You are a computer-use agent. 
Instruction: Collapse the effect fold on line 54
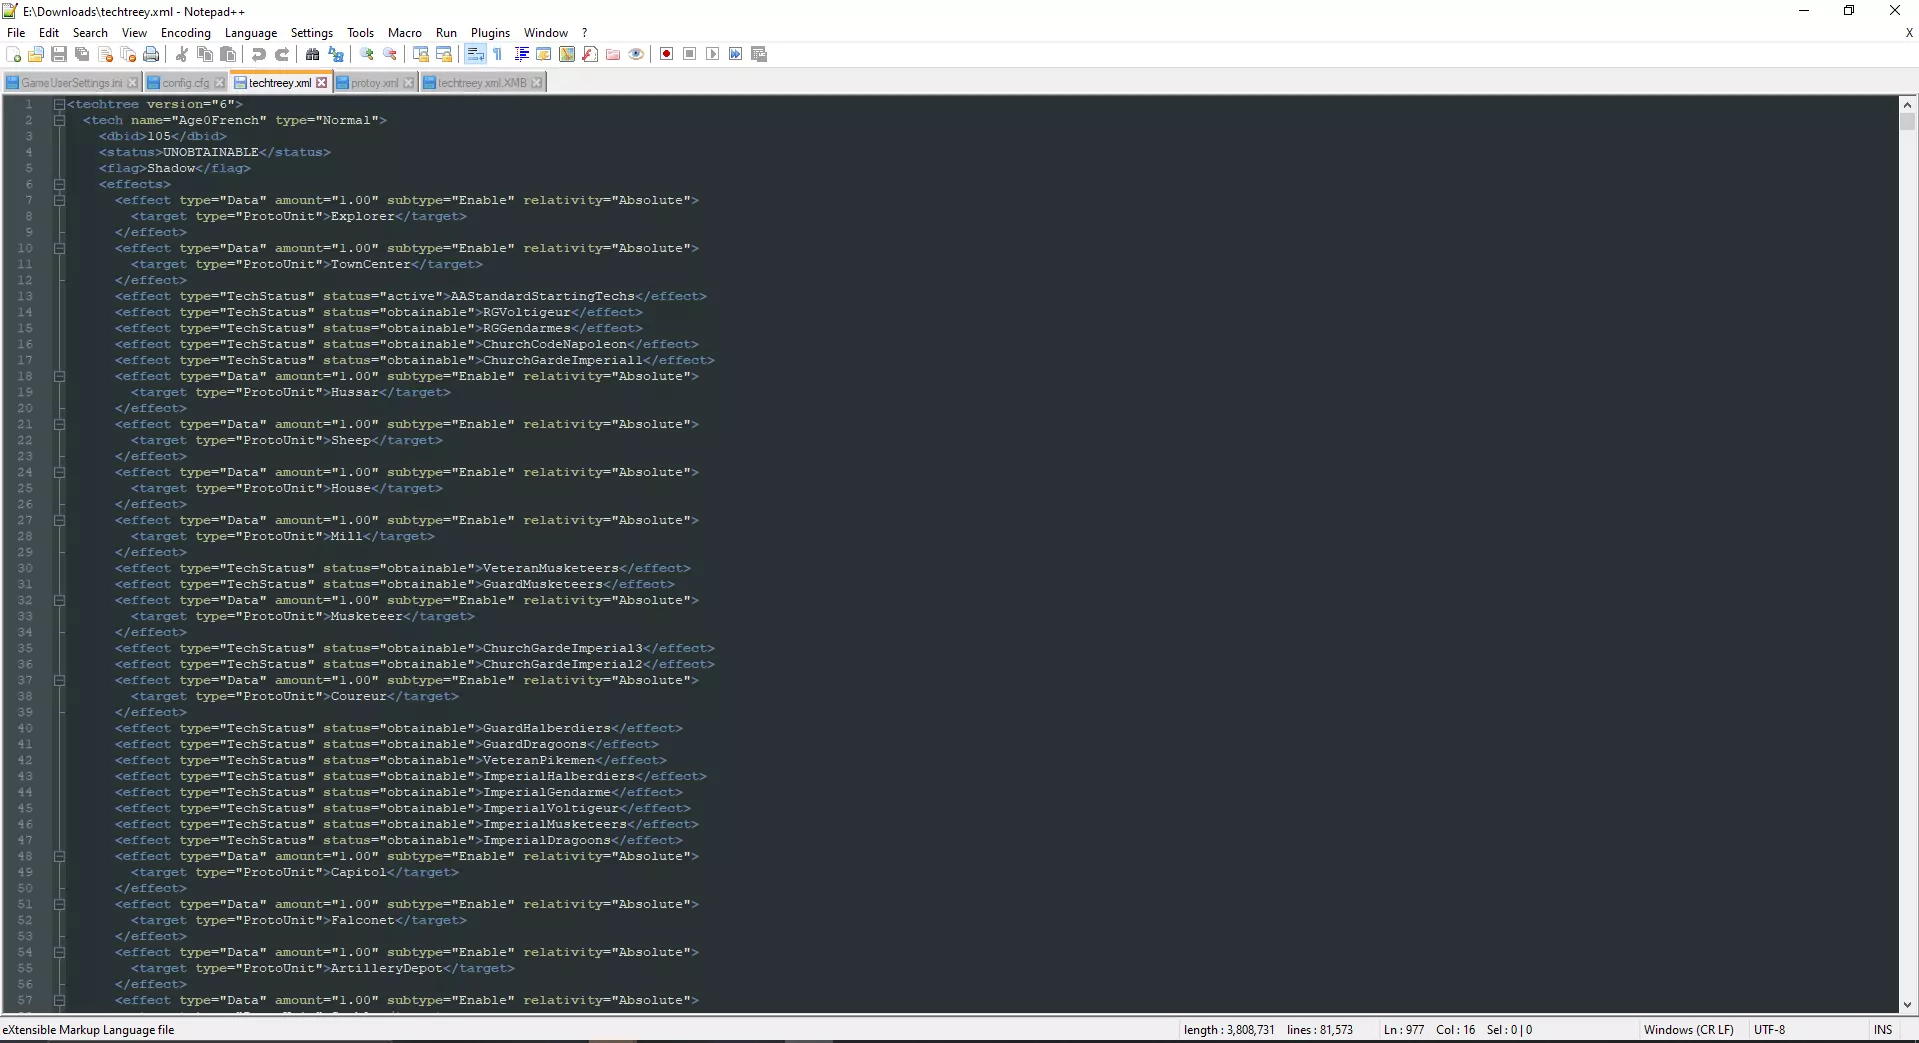[59, 952]
